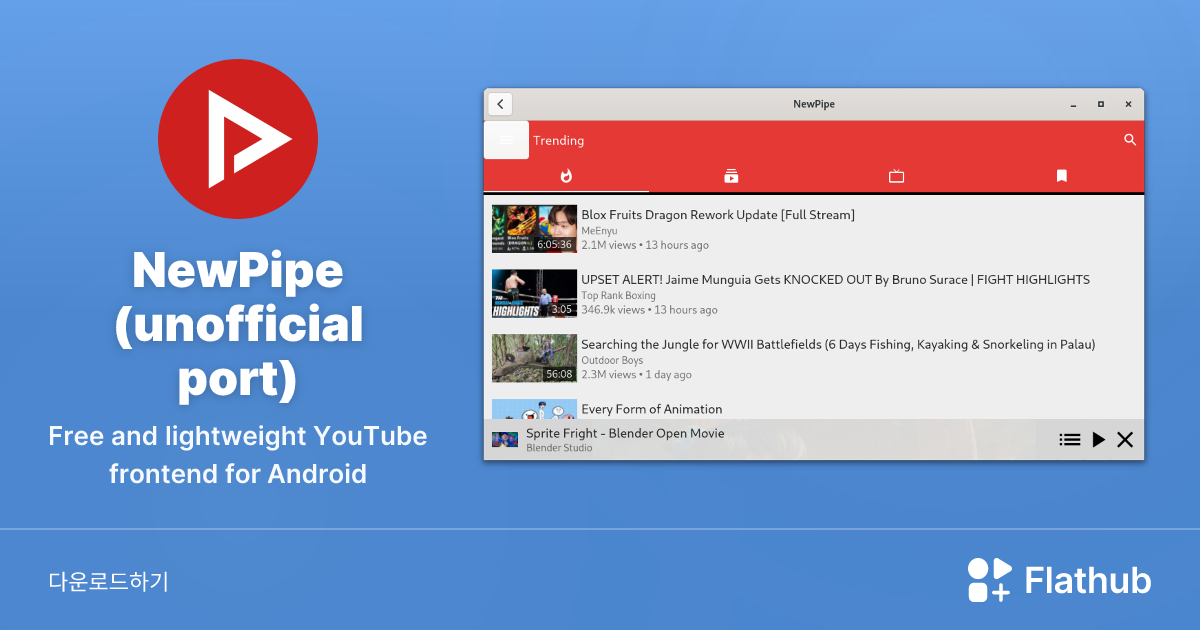Open the TV feed tab
1200x630 pixels.
pyautogui.click(x=896, y=176)
